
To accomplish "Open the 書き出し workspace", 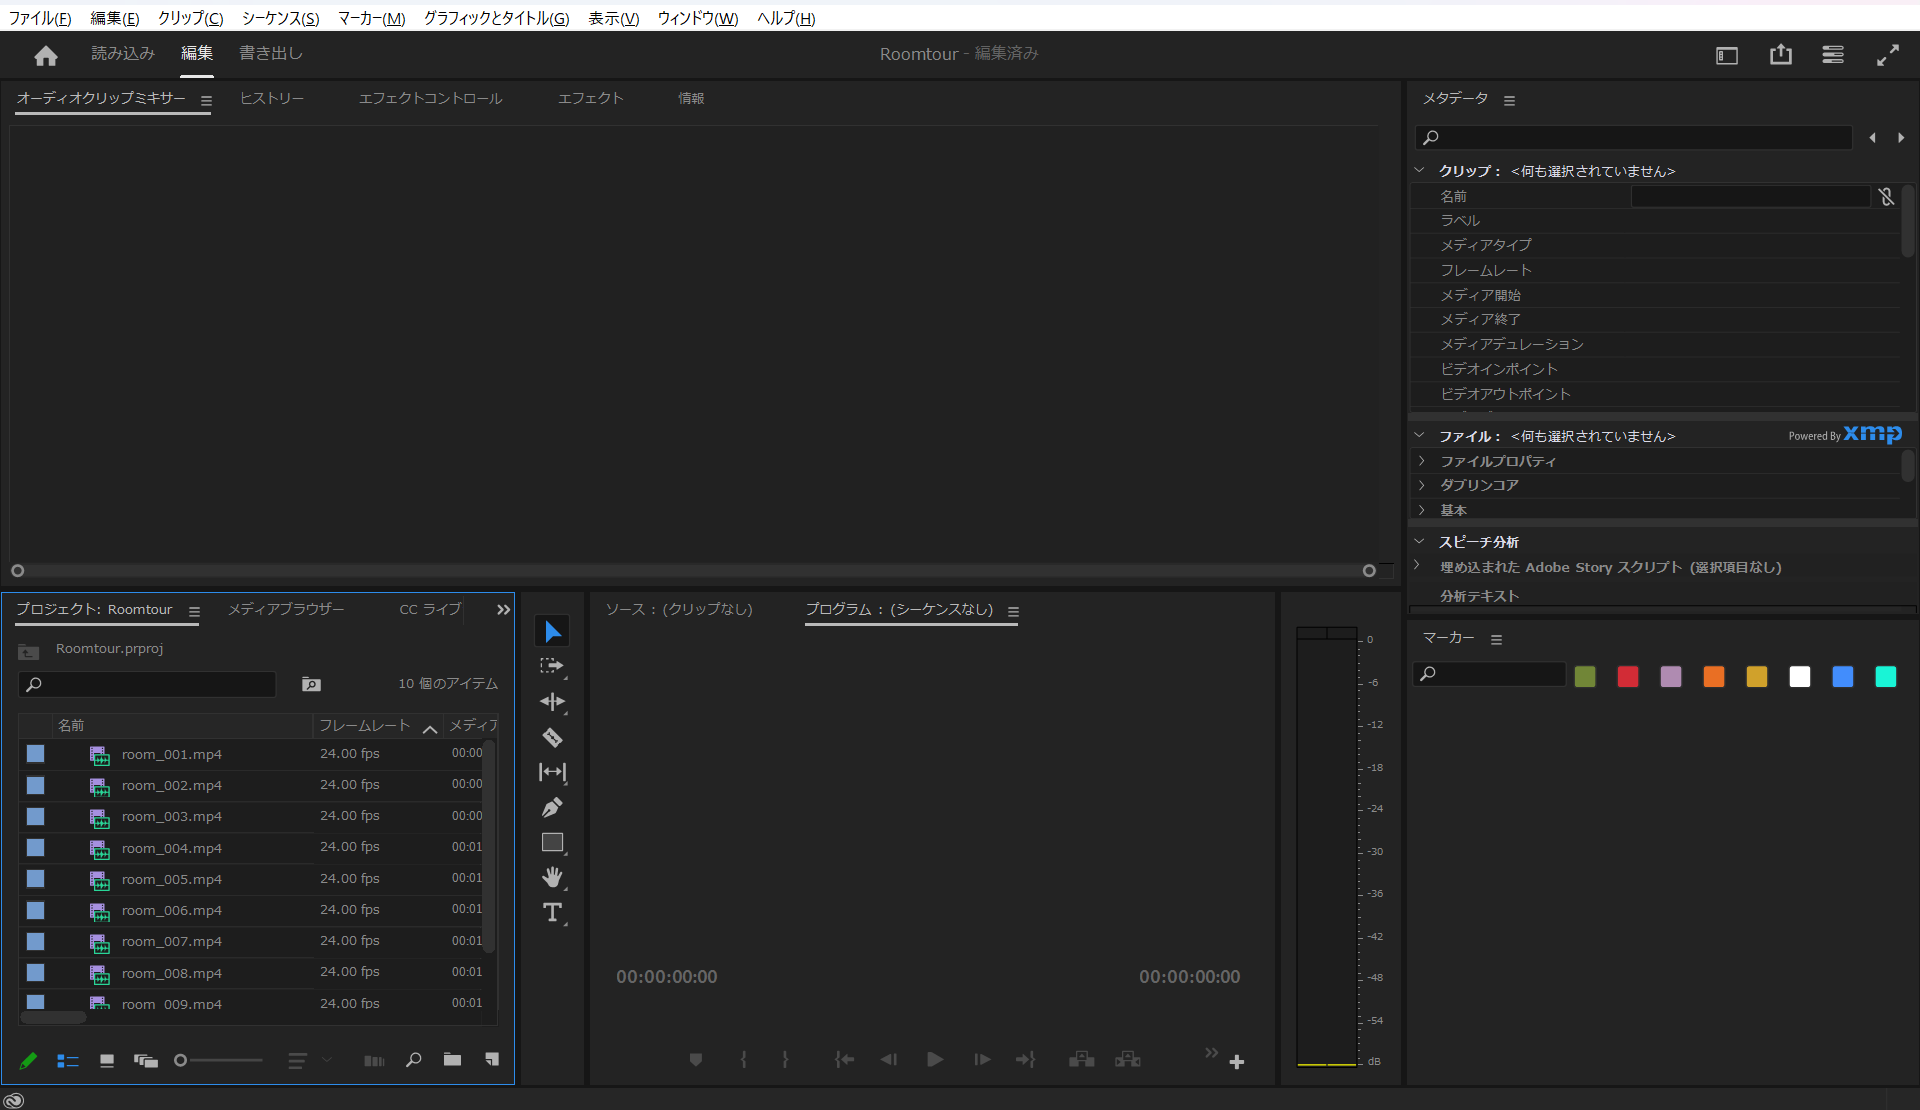I will click(x=271, y=53).
